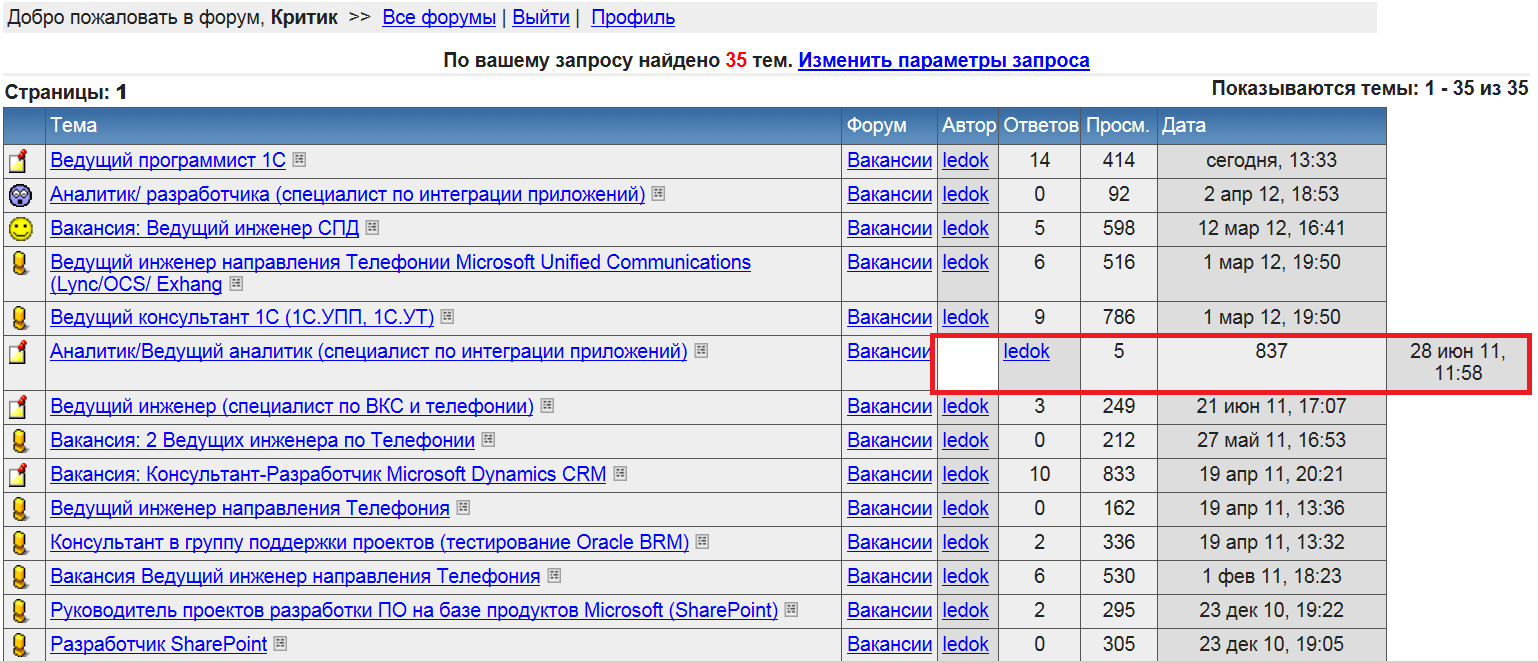This screenshot has height=663, width=1538.
Task: Click the yellow figure icon beside Руководитель проектов разработки ПО
Action: (x=19, y=610)
